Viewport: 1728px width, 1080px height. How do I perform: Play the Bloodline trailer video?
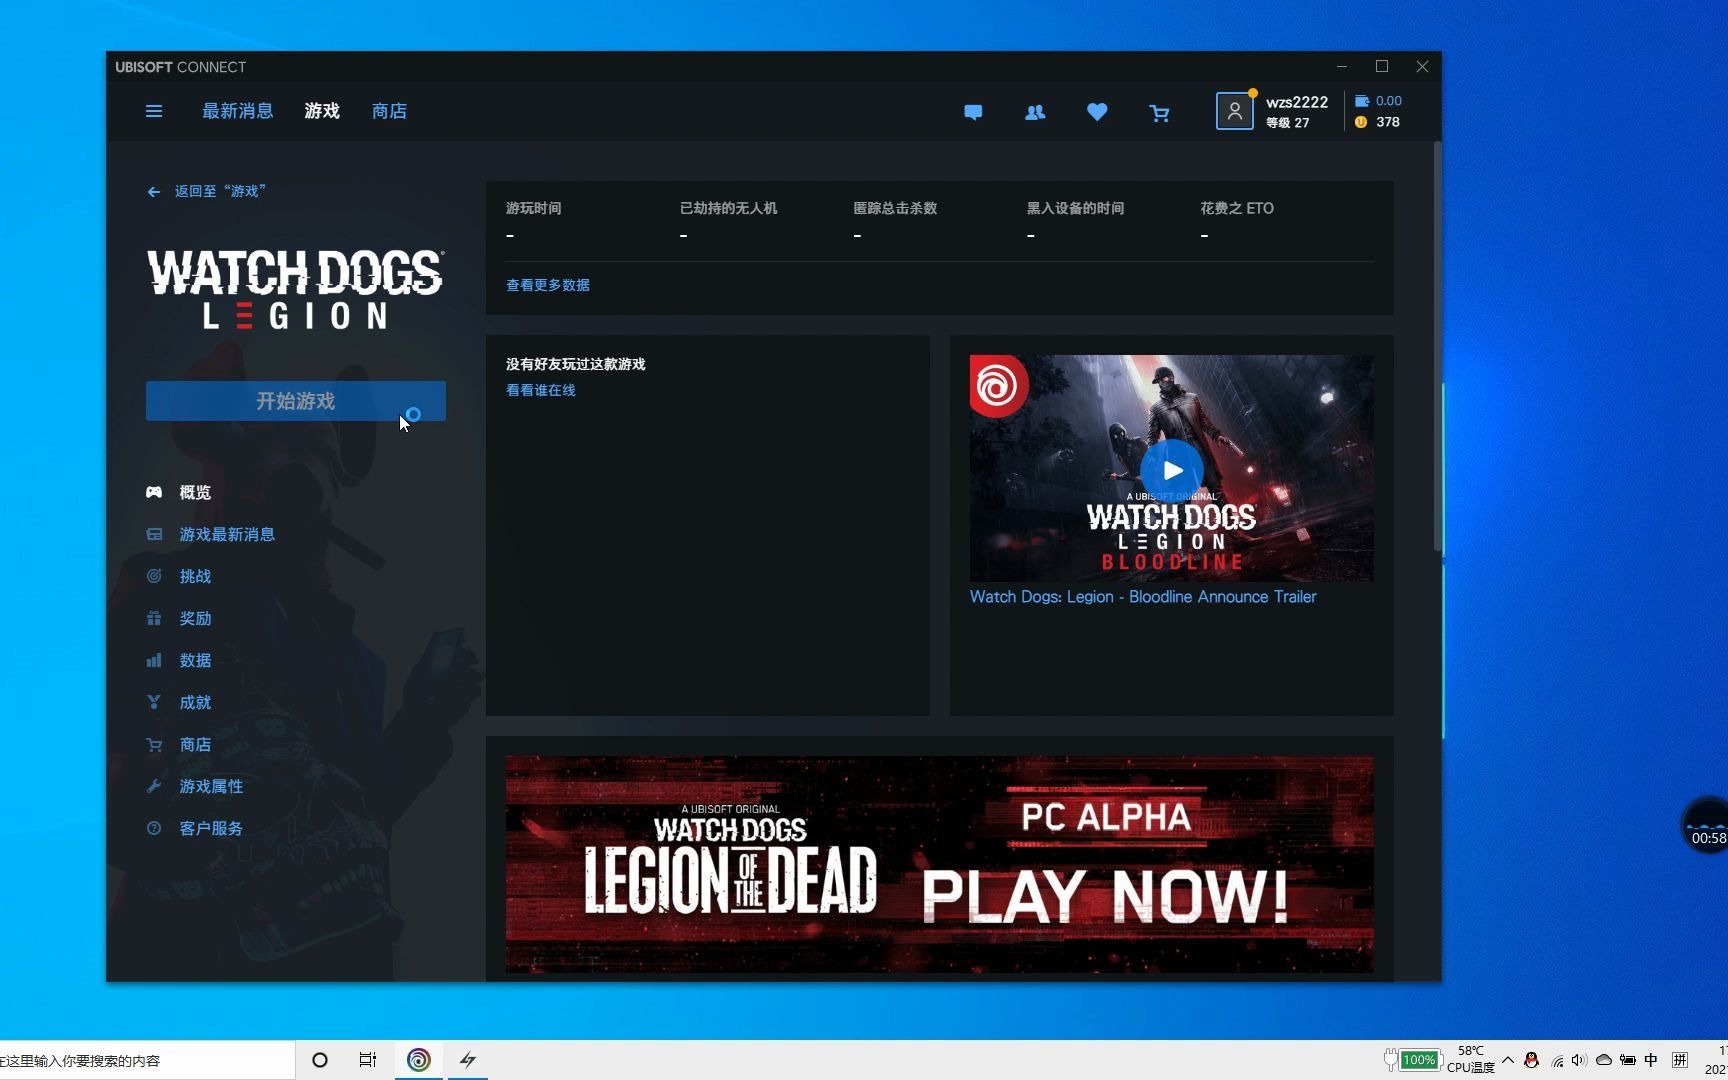1172,470
